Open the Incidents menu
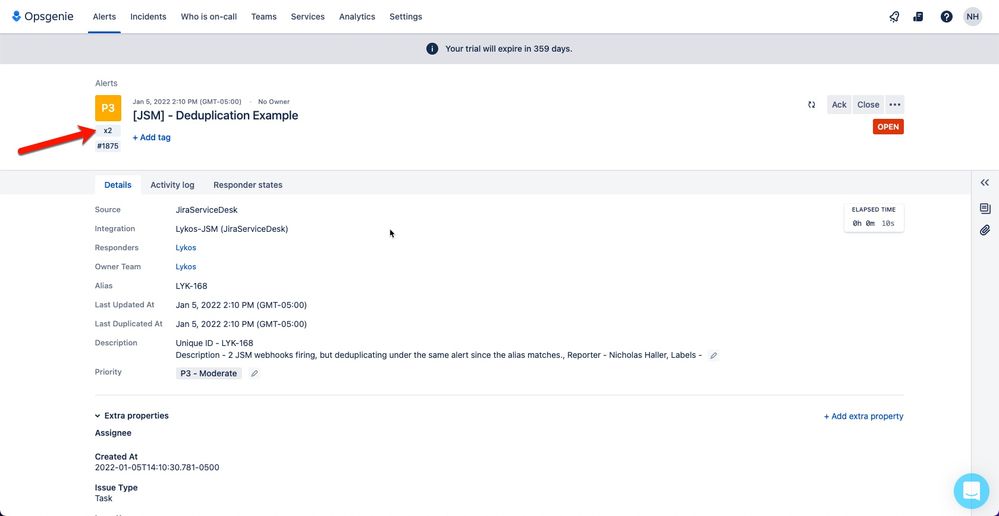Screen dimensions: 999x516 point(148,17)
